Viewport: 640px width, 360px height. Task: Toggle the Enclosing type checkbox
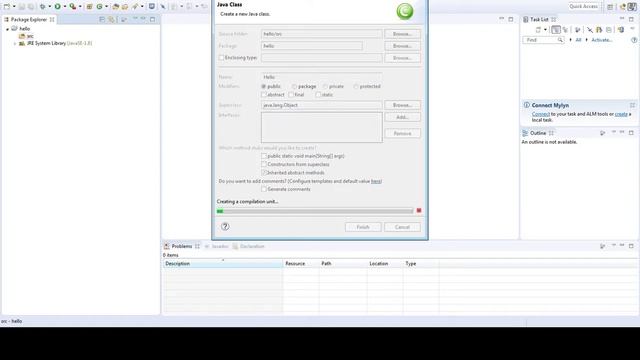[222, 58]
